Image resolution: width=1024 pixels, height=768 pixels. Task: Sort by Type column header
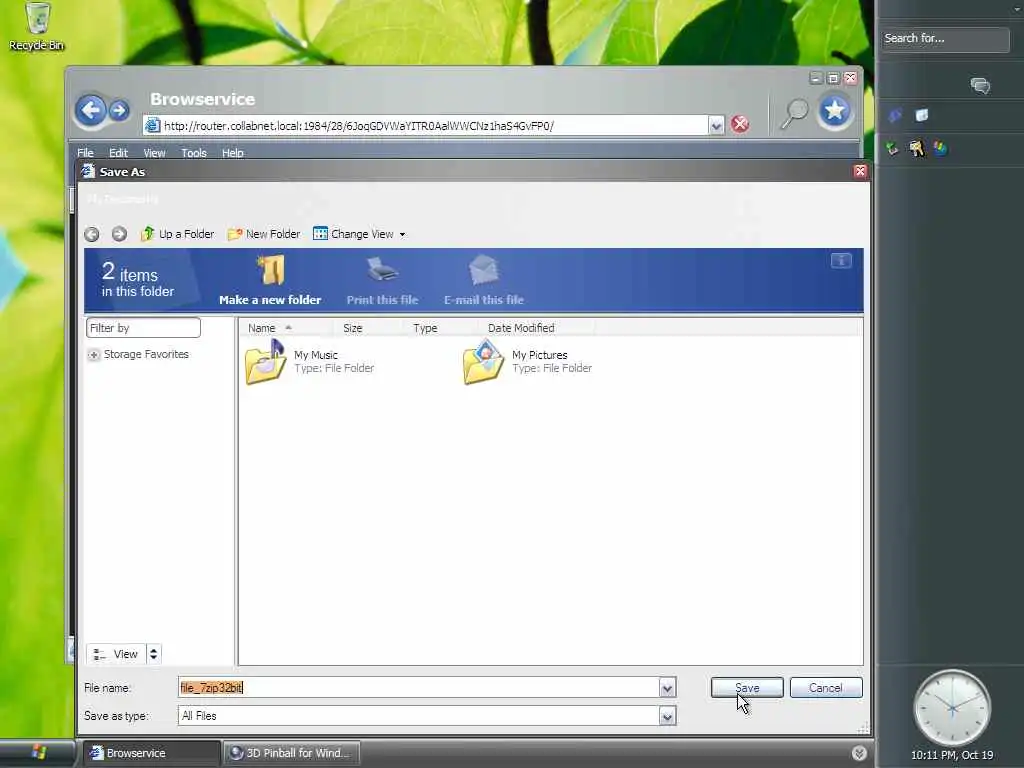(x=441, y=328)
